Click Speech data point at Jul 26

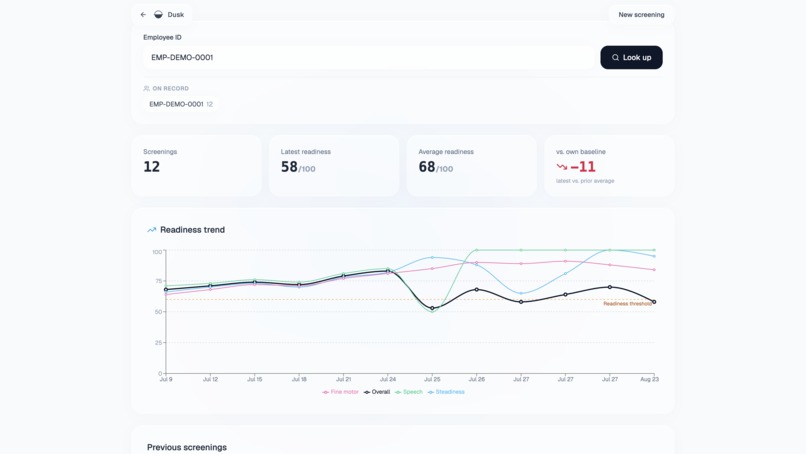tap(477, 250)
